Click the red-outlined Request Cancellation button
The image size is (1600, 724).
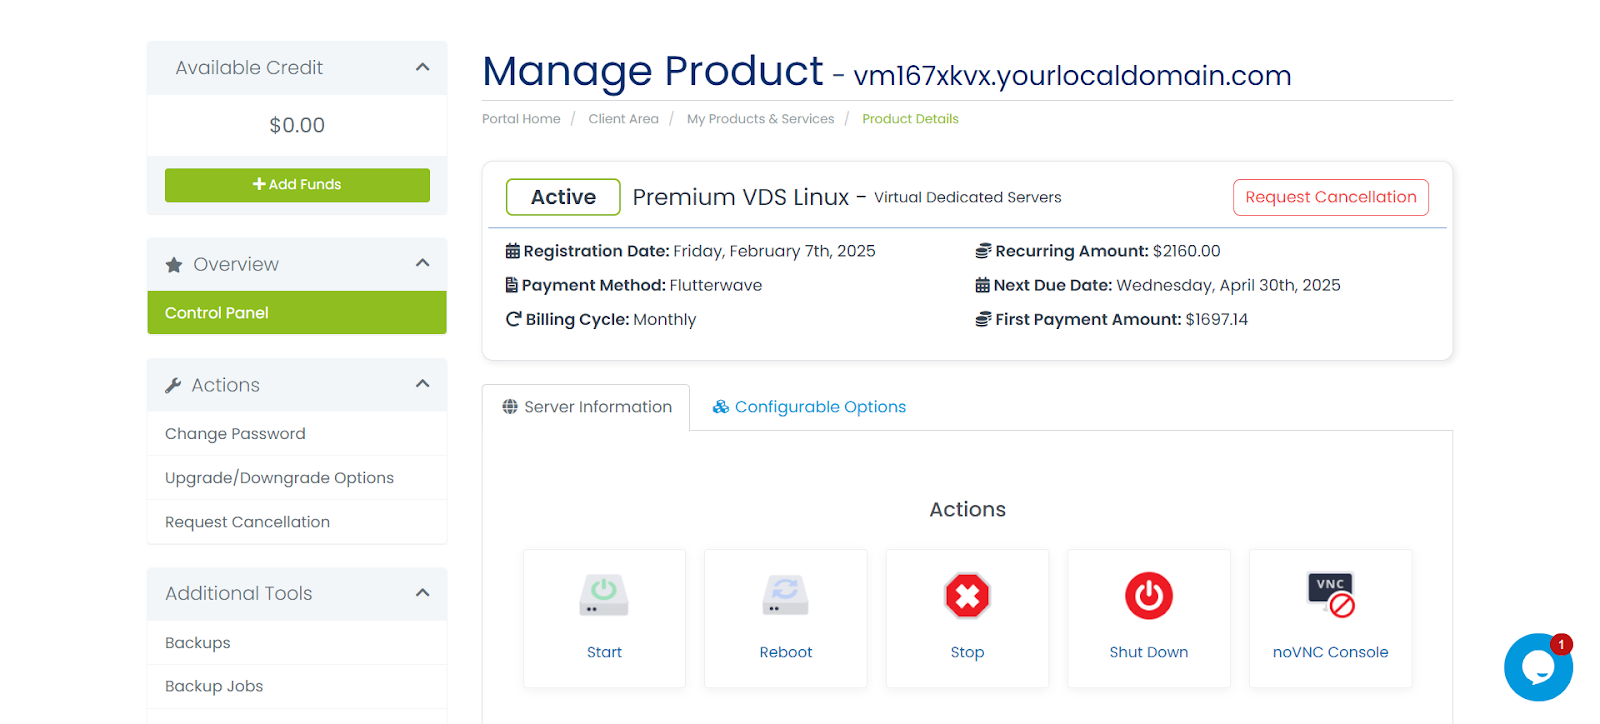coord(1331,197)
